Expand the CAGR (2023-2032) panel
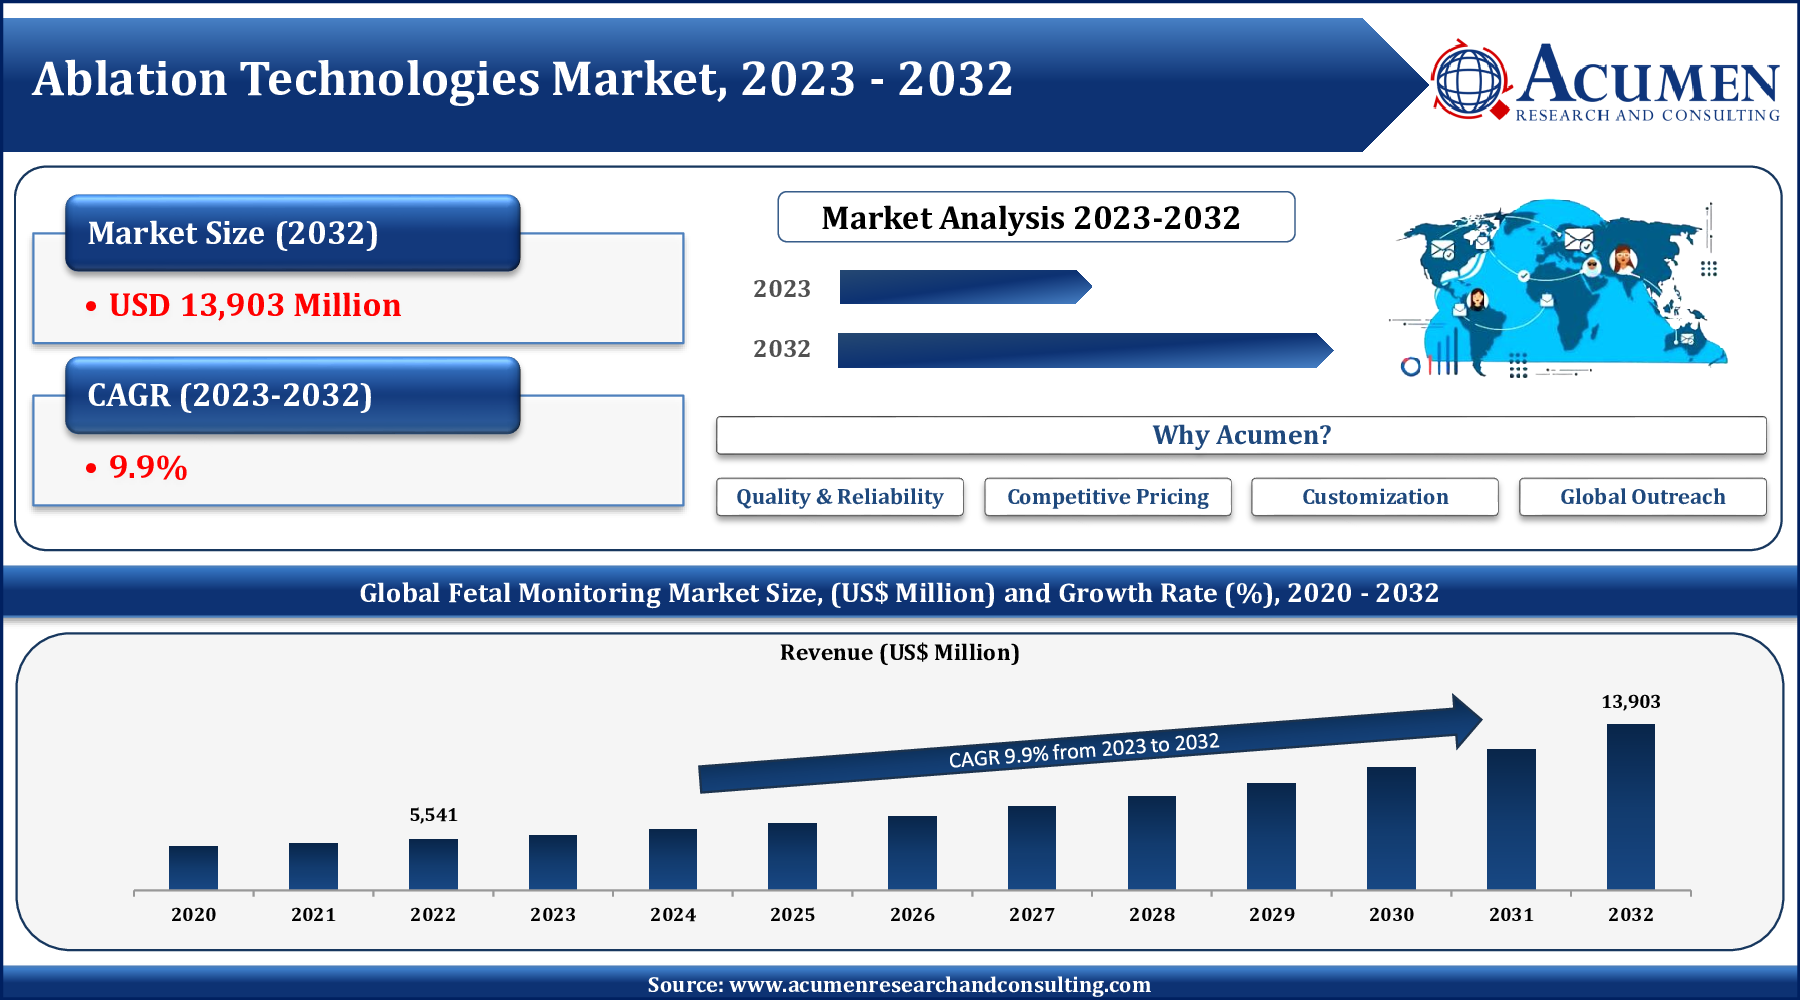 (x=291, y=396)
